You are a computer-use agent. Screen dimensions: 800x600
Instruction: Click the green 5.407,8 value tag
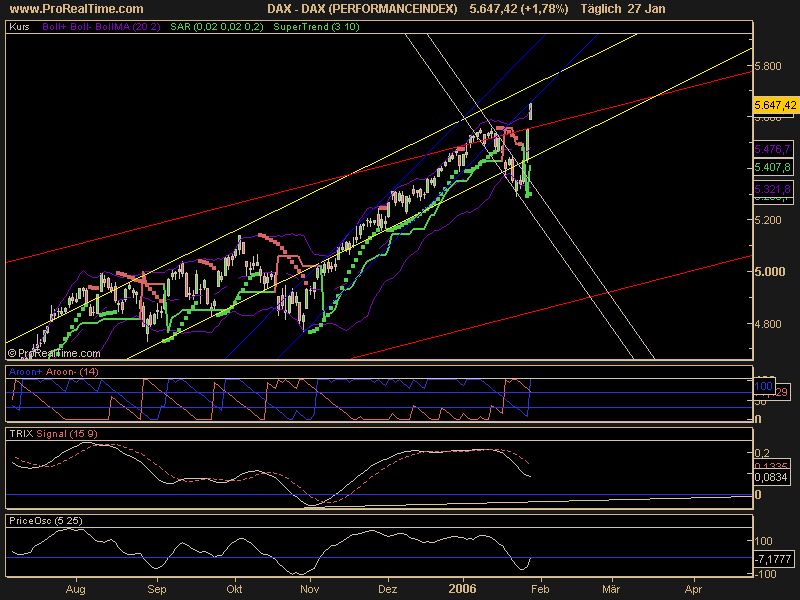point(773,167)
